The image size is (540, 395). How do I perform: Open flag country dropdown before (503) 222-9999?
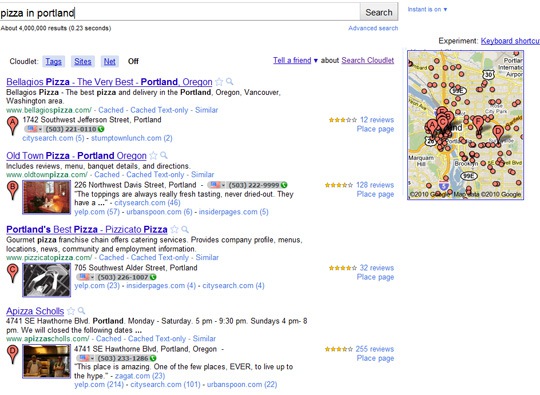click(x=217, y=185)
